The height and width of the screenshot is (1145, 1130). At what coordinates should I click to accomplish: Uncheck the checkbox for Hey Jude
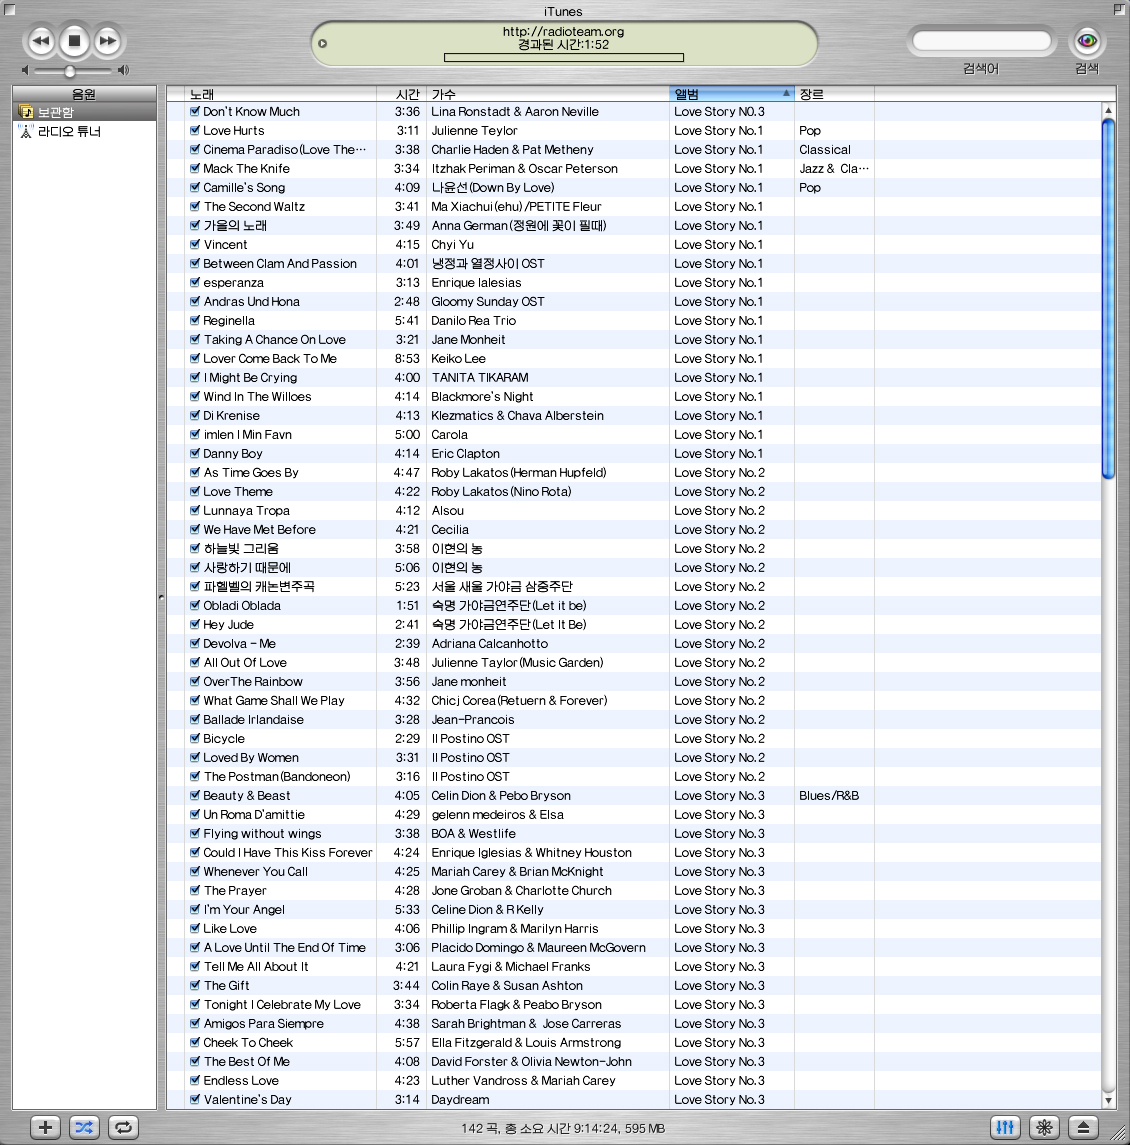pyautogui.click(x=195, y=624)
